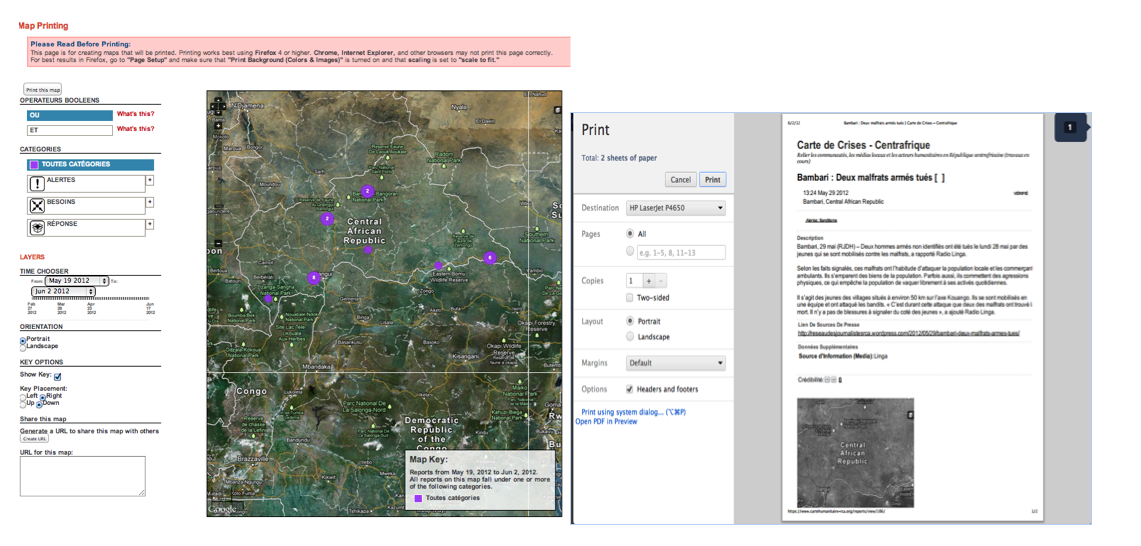The image size is (1141, 546).
Task: Open the Destination printer dropdown
Action: coord(676,208)
